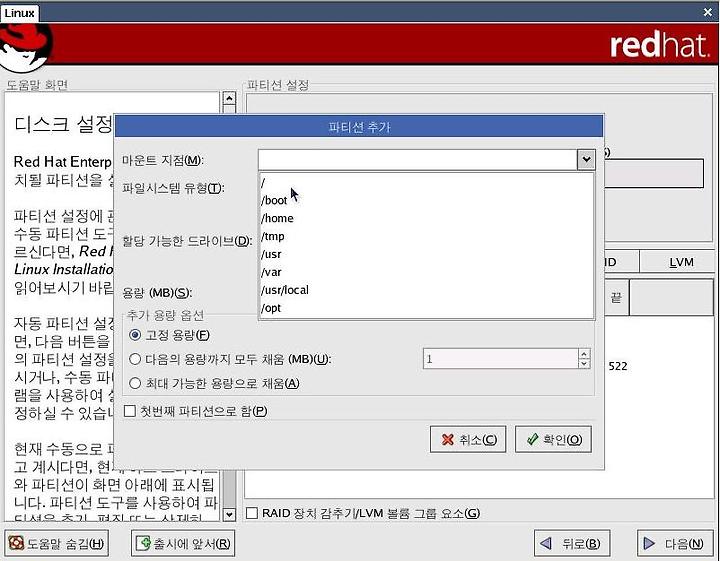Image resolution: width=720 pixels, height=561 pixels.
Task: Choose /var from the list
Action: (426, 272)
